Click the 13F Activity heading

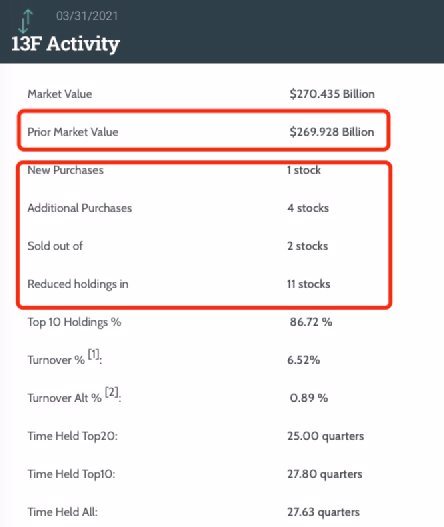pyautogui.click(x=66, y=44)
